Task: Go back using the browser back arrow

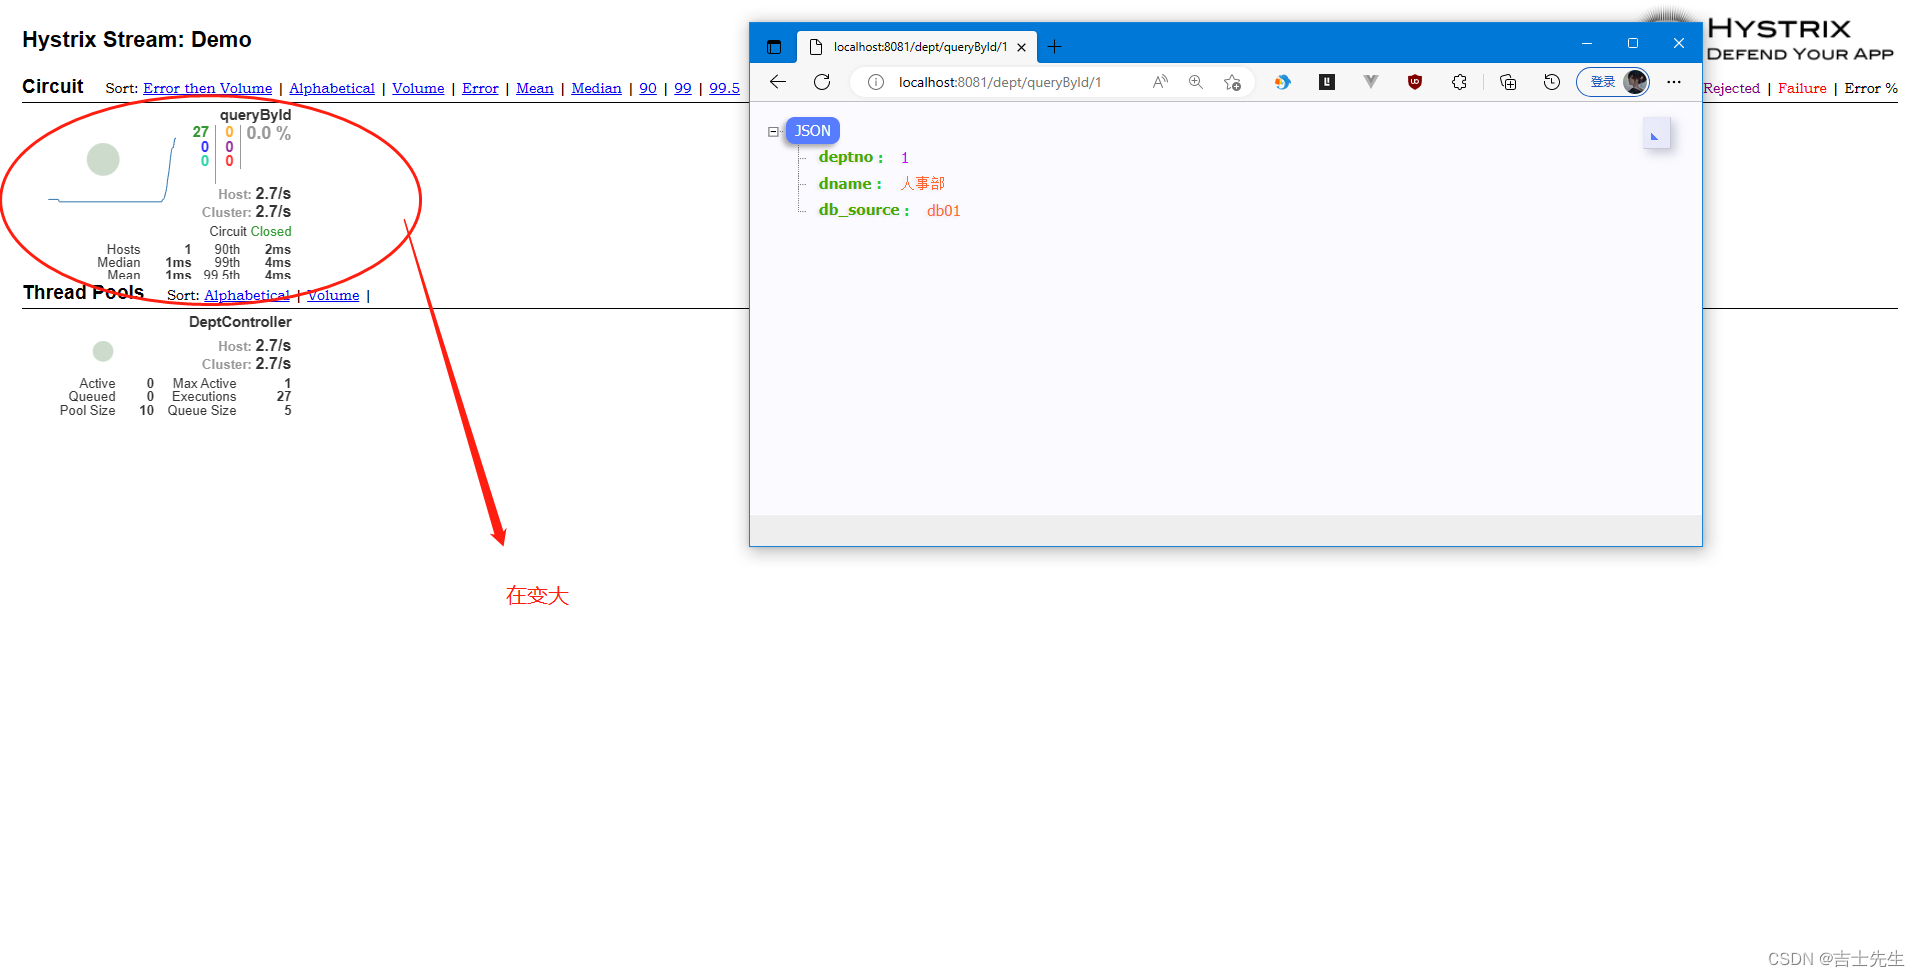Action: tap(778, 82)
